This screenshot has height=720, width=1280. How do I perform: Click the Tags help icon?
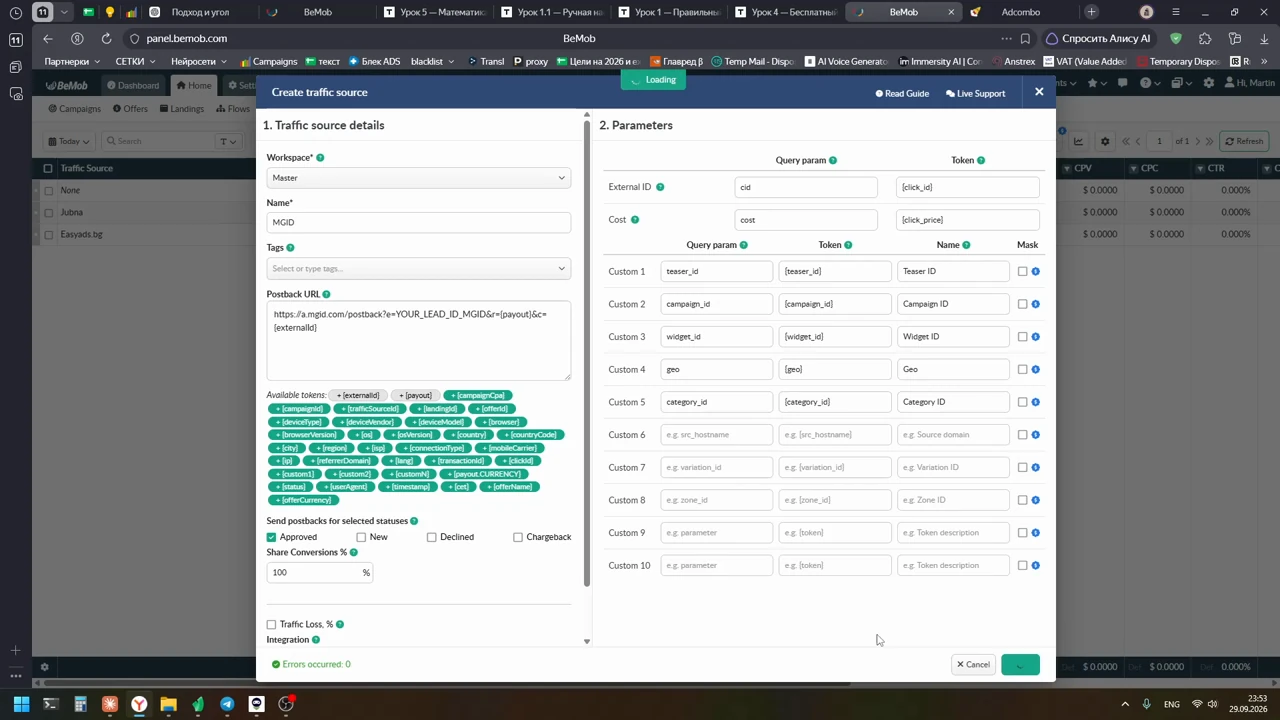coord(291,248)
